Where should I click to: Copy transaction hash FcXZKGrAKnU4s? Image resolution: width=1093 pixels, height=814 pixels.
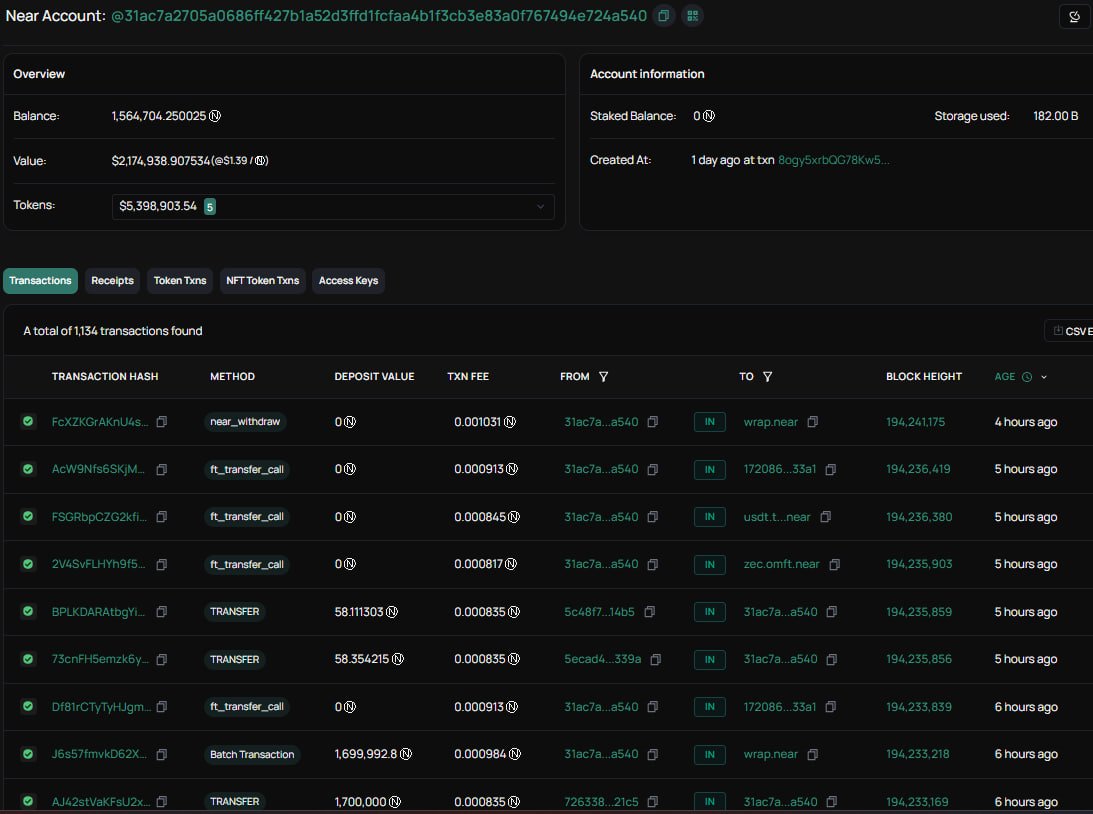(162, 422)
